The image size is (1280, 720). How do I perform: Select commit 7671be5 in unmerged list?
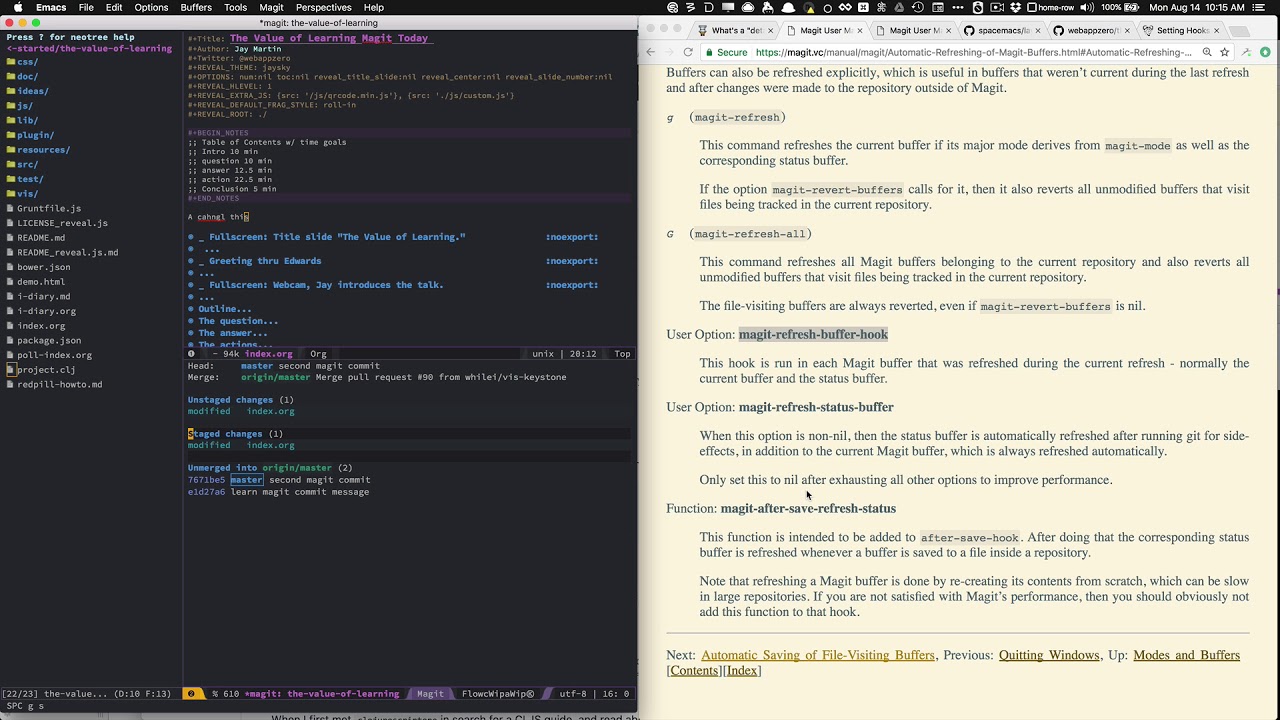point(279,480)
